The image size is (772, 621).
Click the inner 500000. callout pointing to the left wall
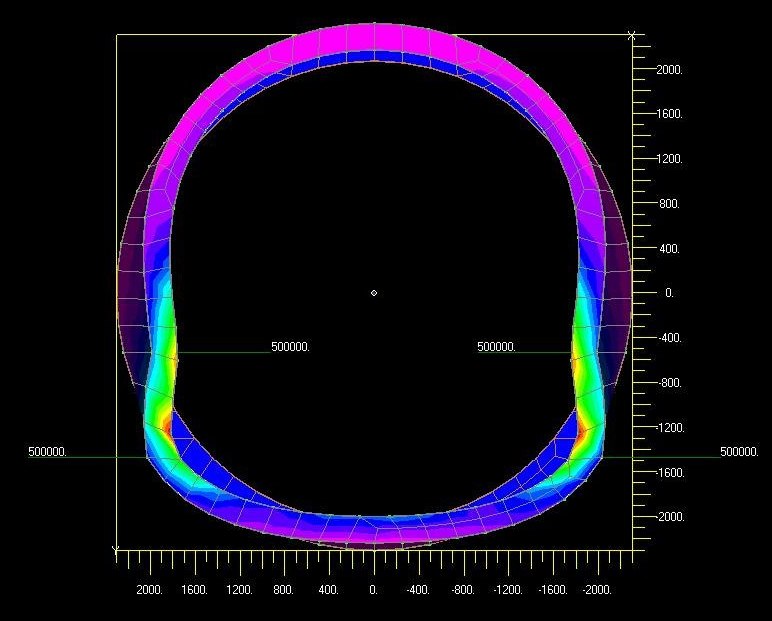[x=290, y=347]
